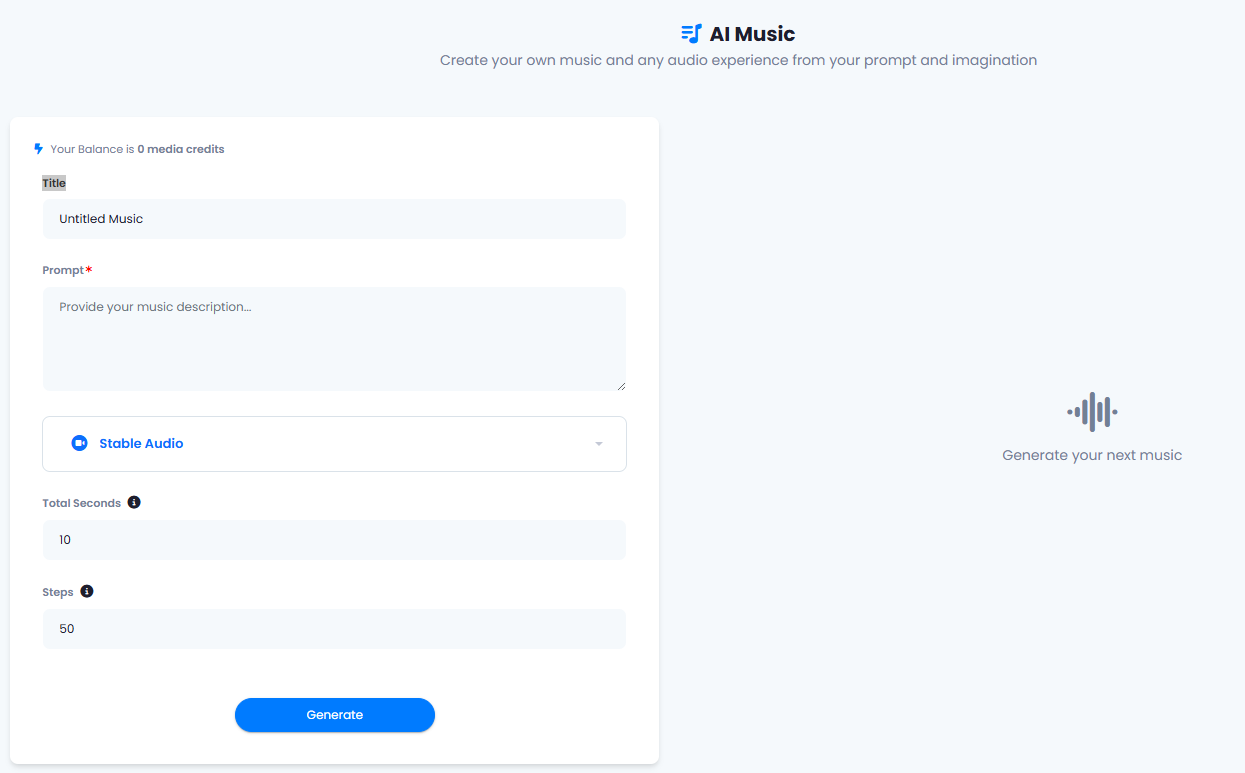Image resolution: width=1245 pixels, height=773 pixels.
Task: Open info tooltip icon beside Steps
Action: point(87,591)
